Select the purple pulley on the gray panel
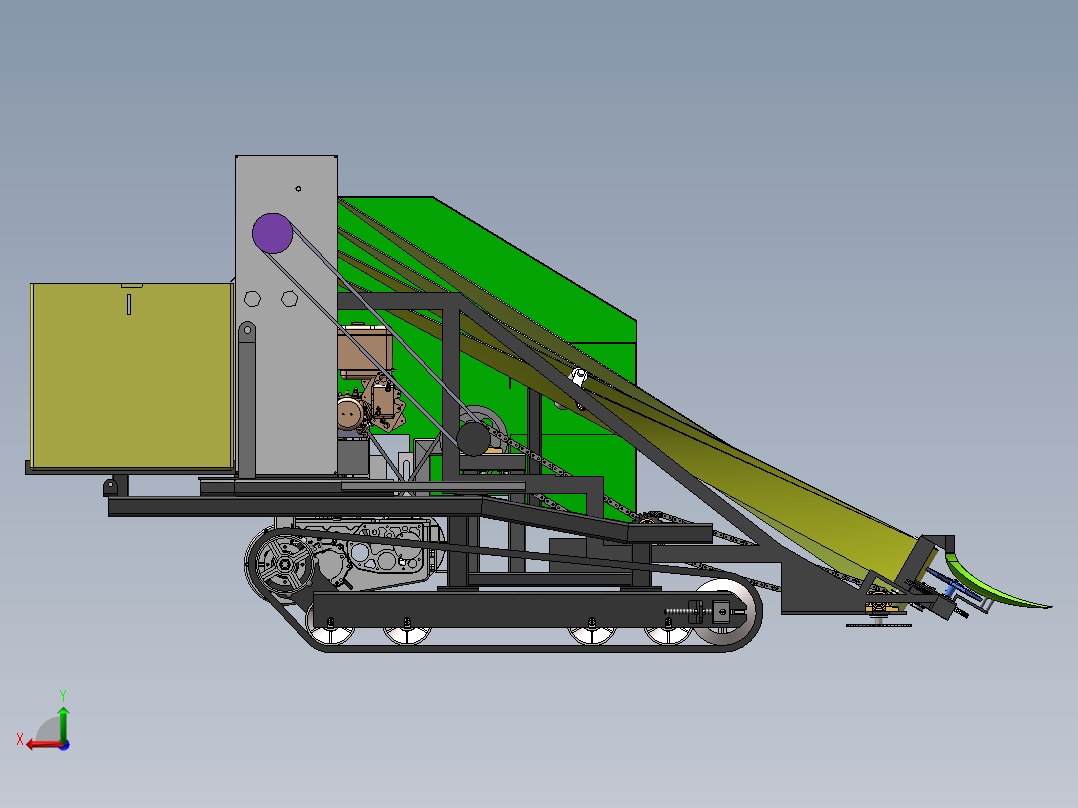The height and width of the screenshot is (808, 1078). tap(272, 233)
